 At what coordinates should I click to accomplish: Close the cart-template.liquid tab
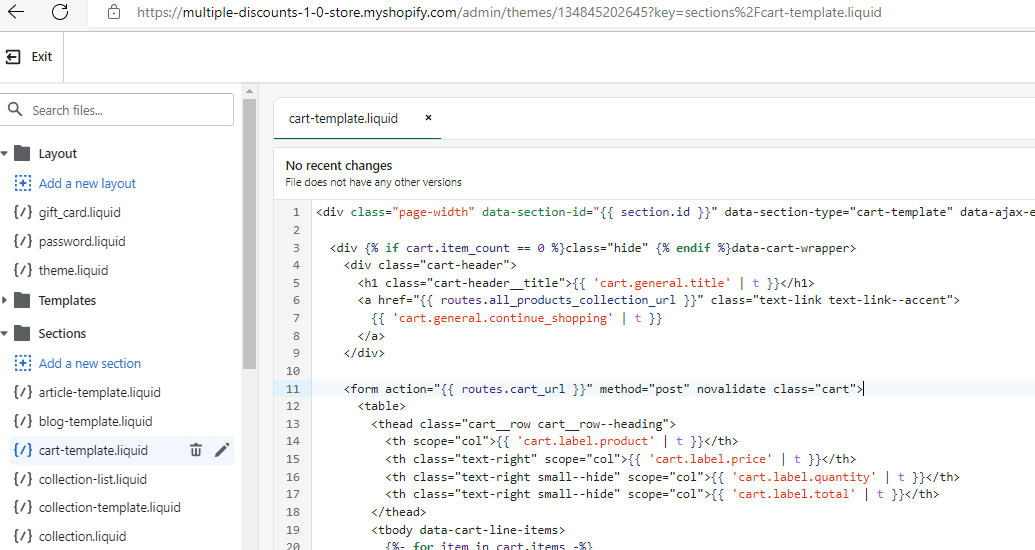pyautogui.click(x=428, y=118)
